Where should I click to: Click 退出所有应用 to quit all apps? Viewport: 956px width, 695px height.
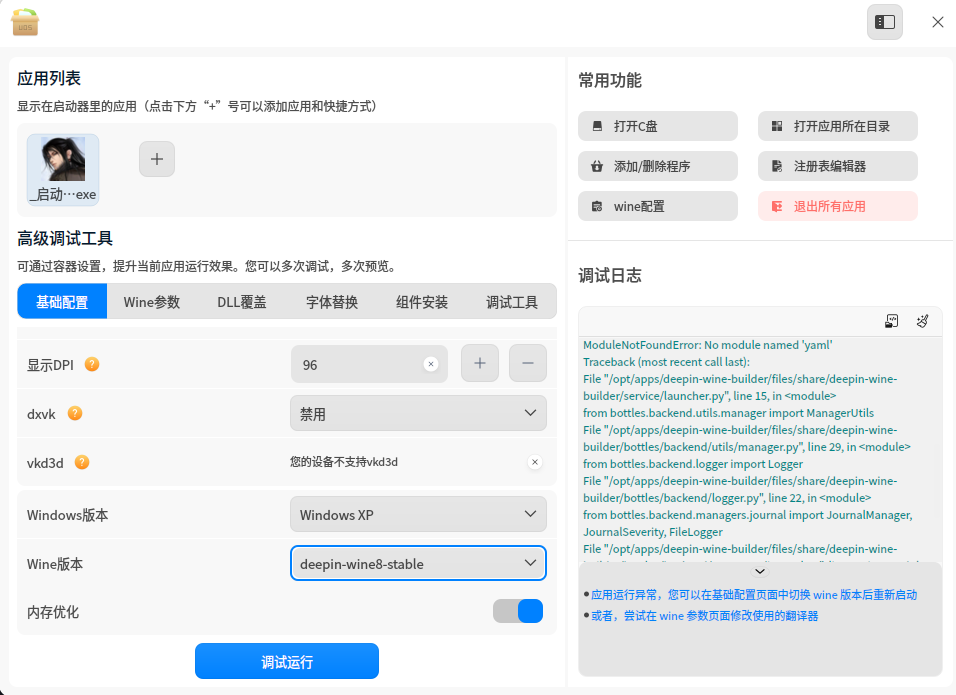[x=836, y=205]
